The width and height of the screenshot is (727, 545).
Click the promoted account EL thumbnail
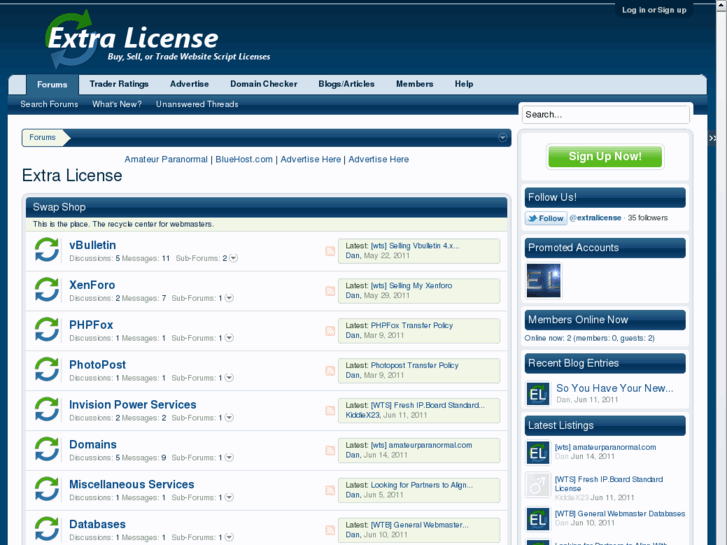pos(543,281)
